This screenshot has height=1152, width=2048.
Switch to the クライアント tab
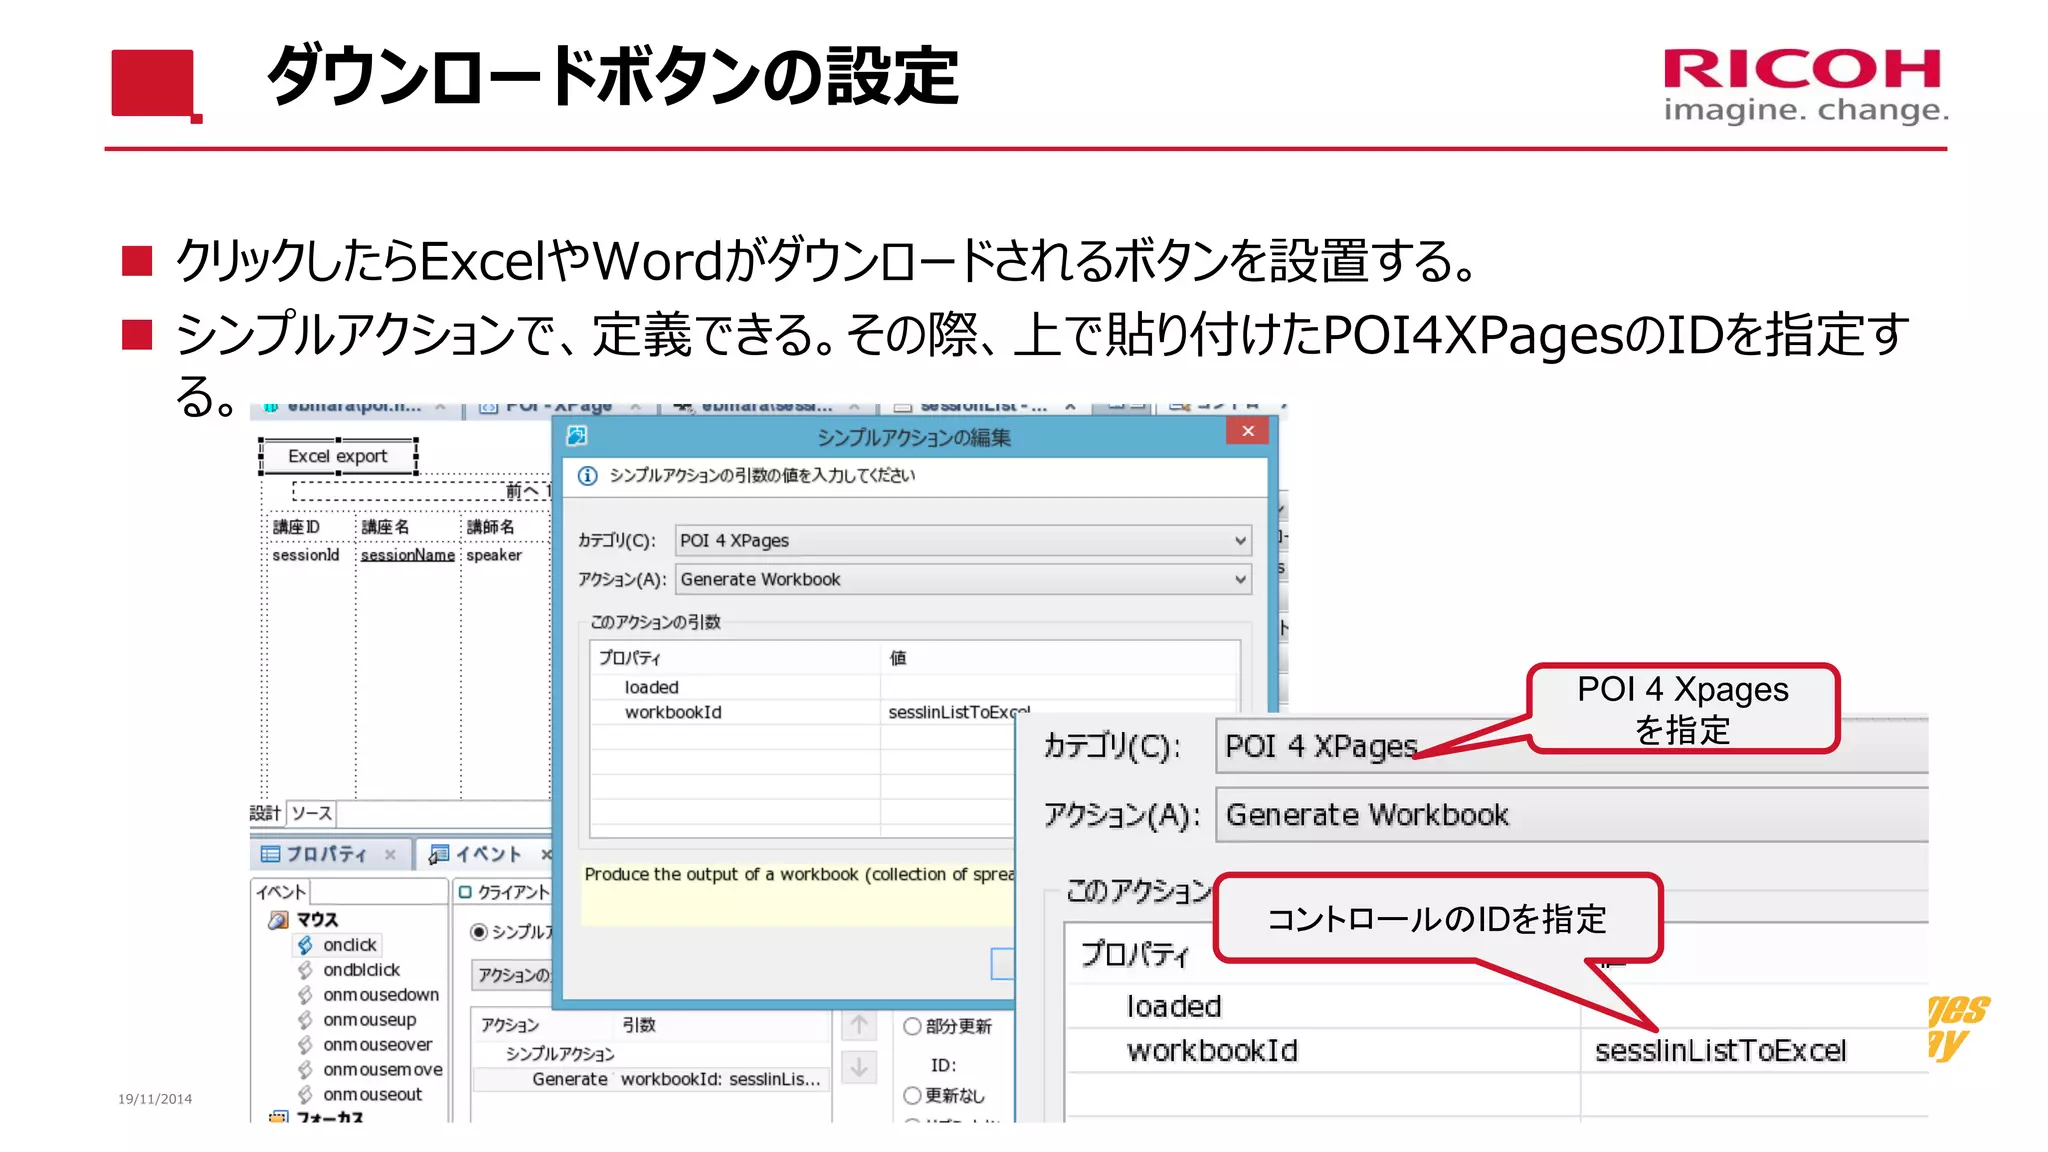505,892
